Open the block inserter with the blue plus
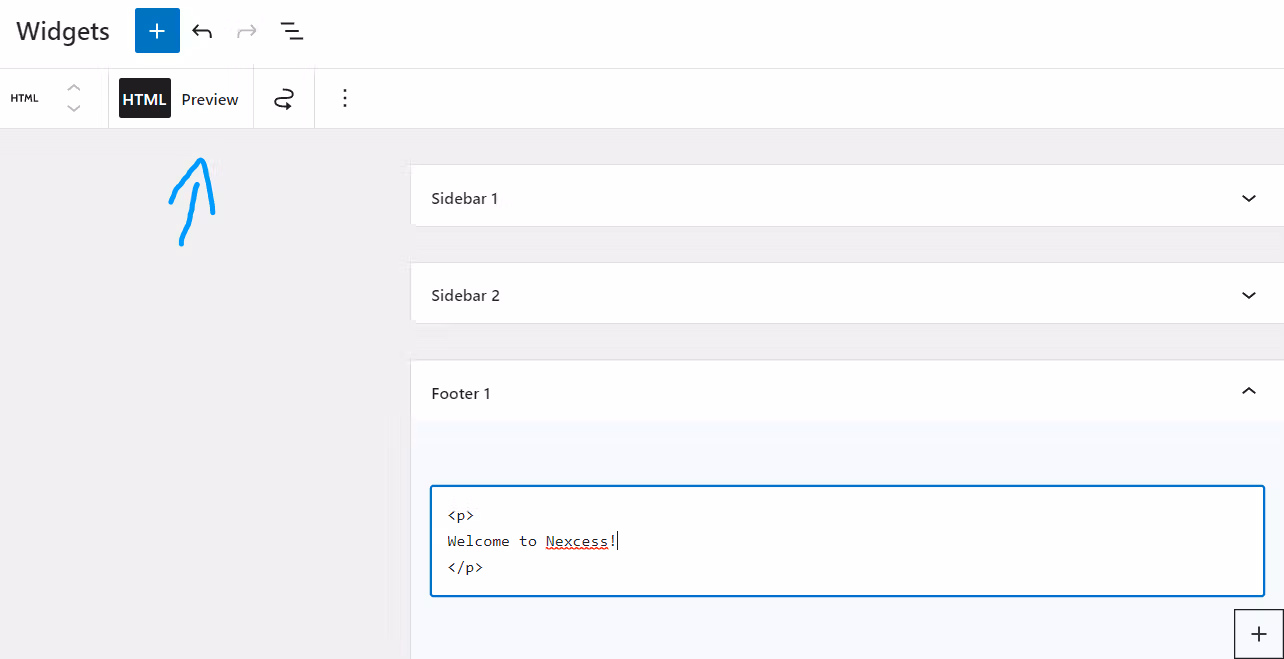1284x659 pixels. pyautogui.click(x=156, y=31)
